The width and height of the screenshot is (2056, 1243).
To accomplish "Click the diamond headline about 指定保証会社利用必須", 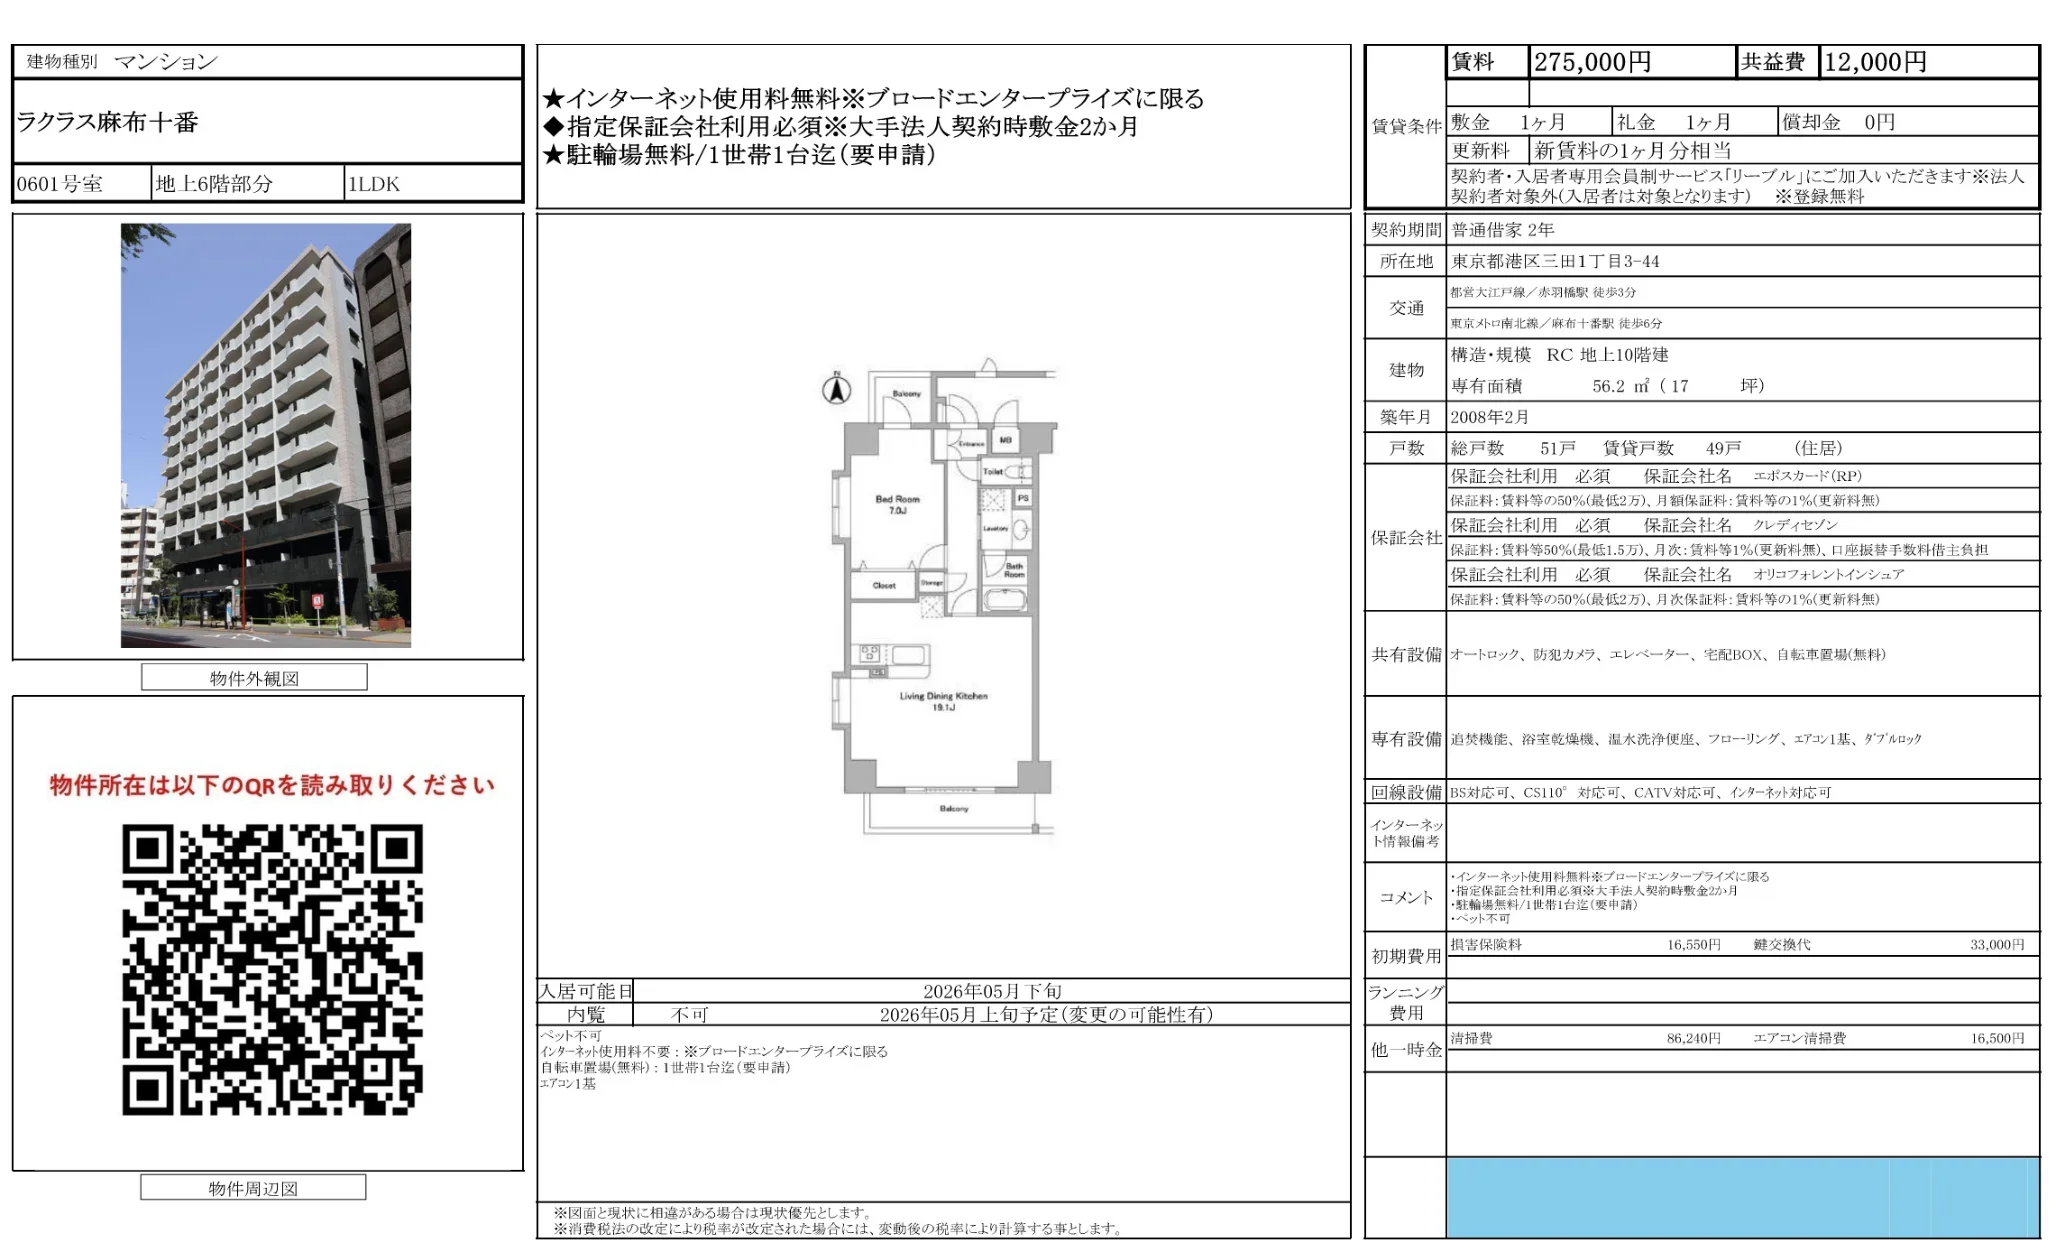I will (x=840, y=126).
